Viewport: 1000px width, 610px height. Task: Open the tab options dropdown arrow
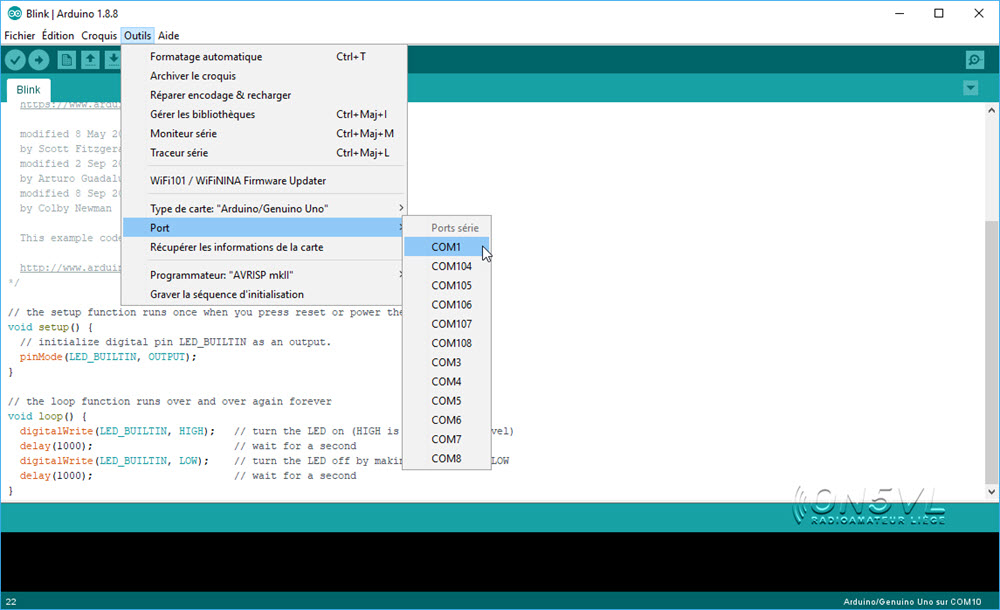(x=970, y=87)
